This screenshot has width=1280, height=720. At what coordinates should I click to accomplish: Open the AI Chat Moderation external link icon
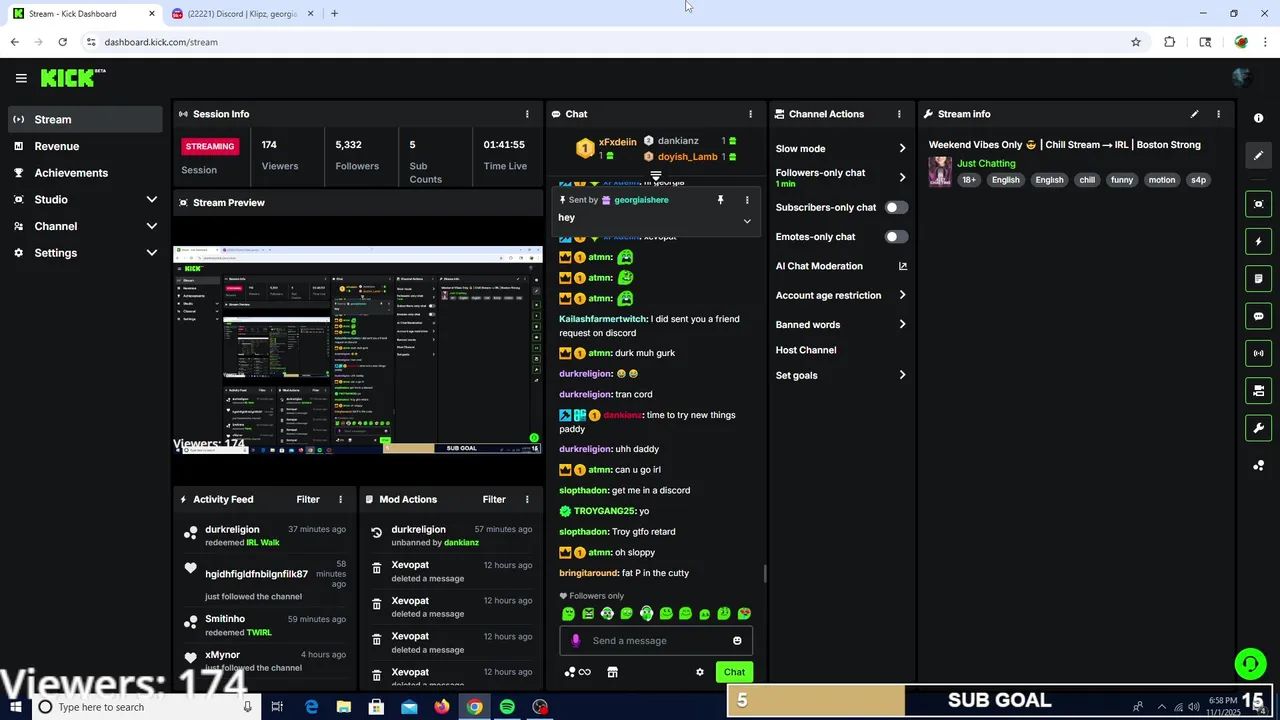click(903, 266)
